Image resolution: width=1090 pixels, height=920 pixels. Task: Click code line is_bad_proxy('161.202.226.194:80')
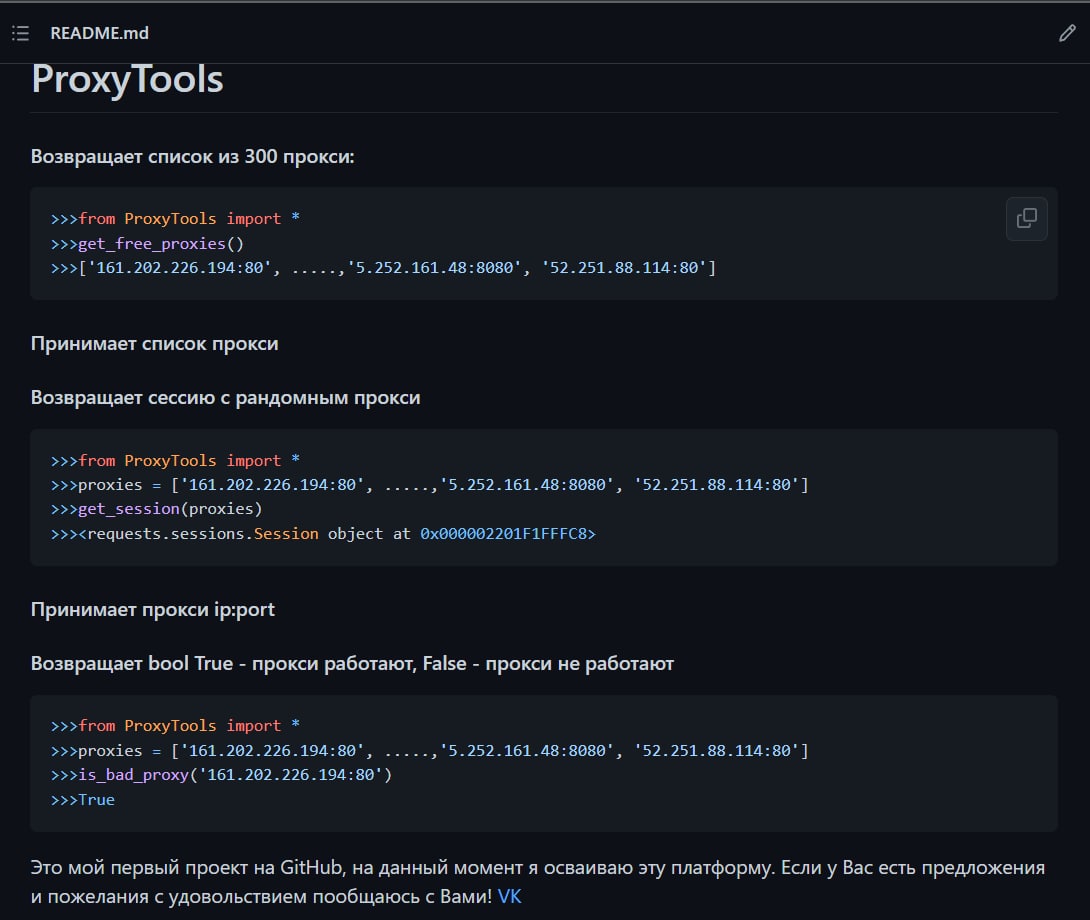222,775
